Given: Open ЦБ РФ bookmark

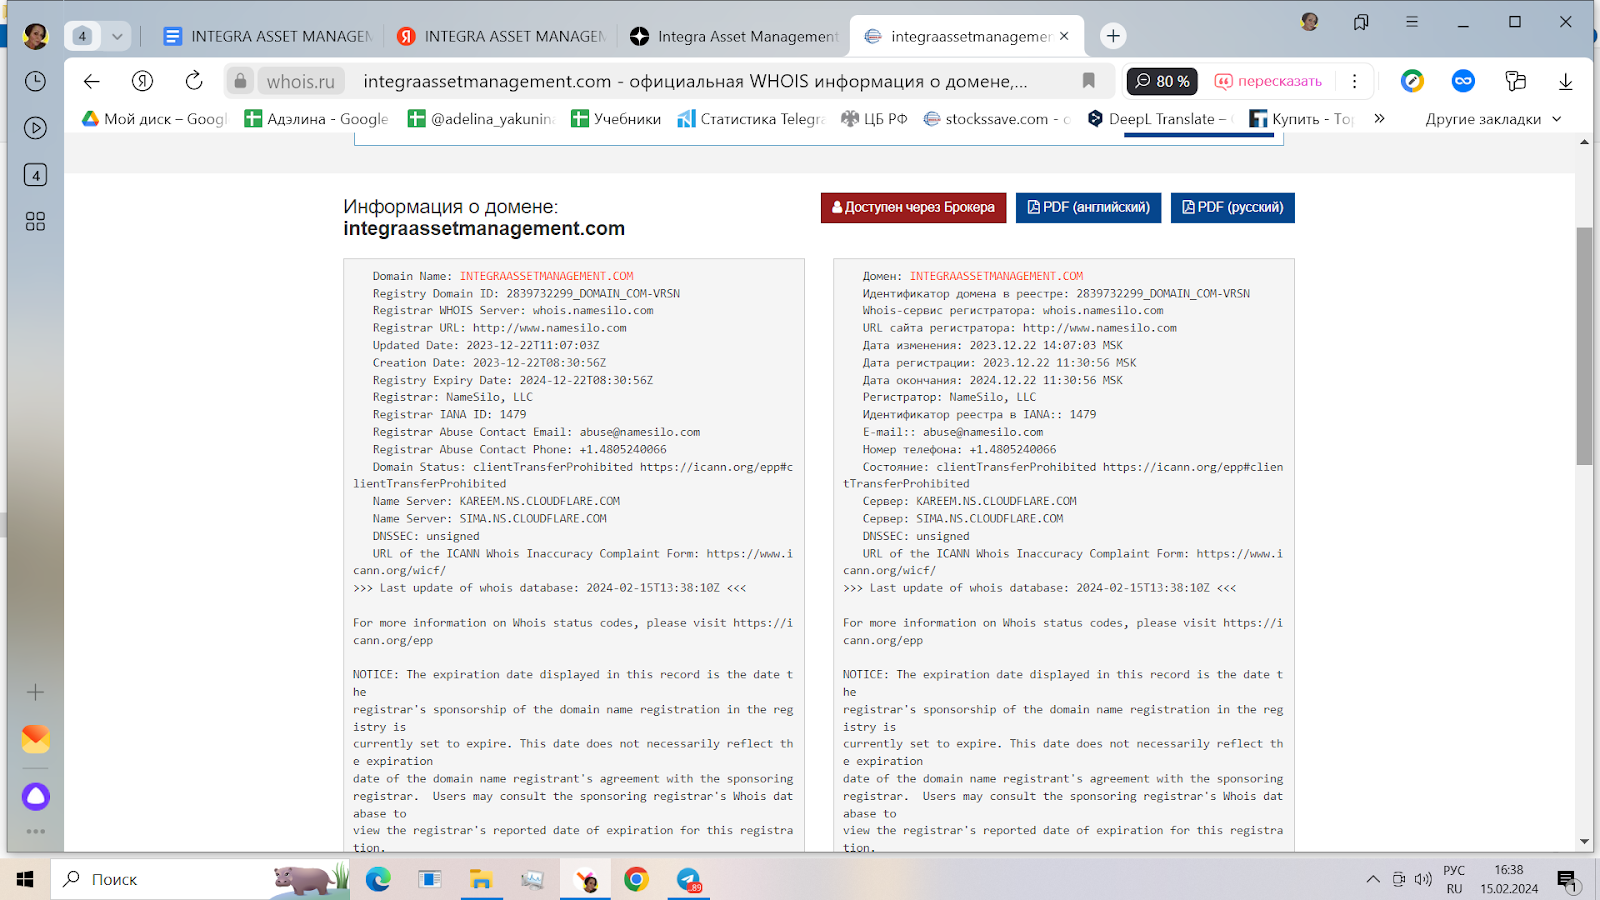Looking at the screenshot, I should 874,118.
